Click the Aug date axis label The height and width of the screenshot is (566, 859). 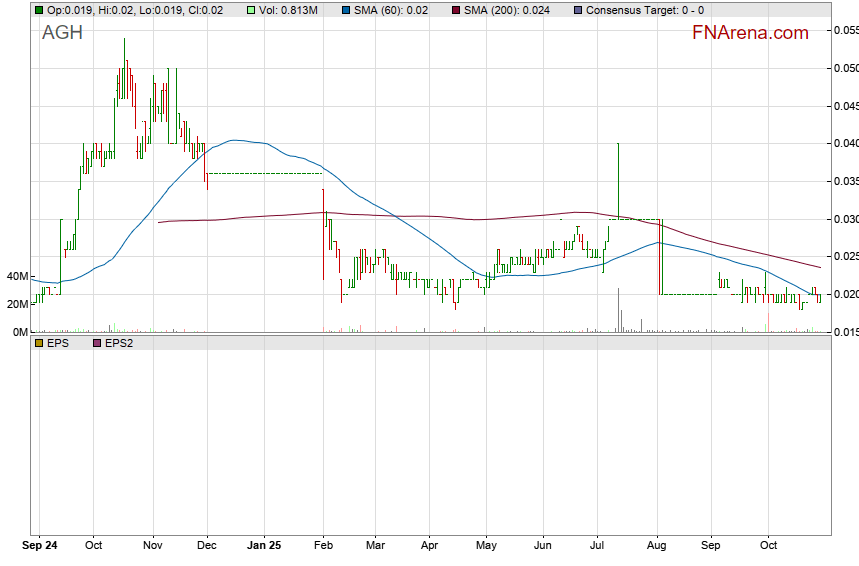coord(658,547)
